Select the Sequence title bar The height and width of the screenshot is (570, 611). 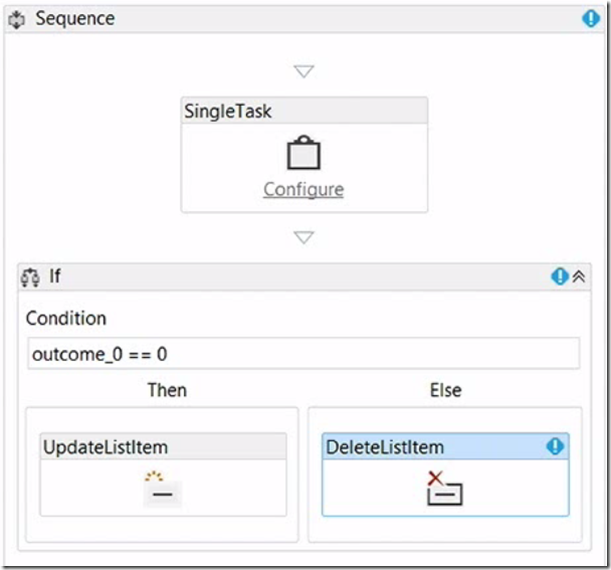(304, 19)
